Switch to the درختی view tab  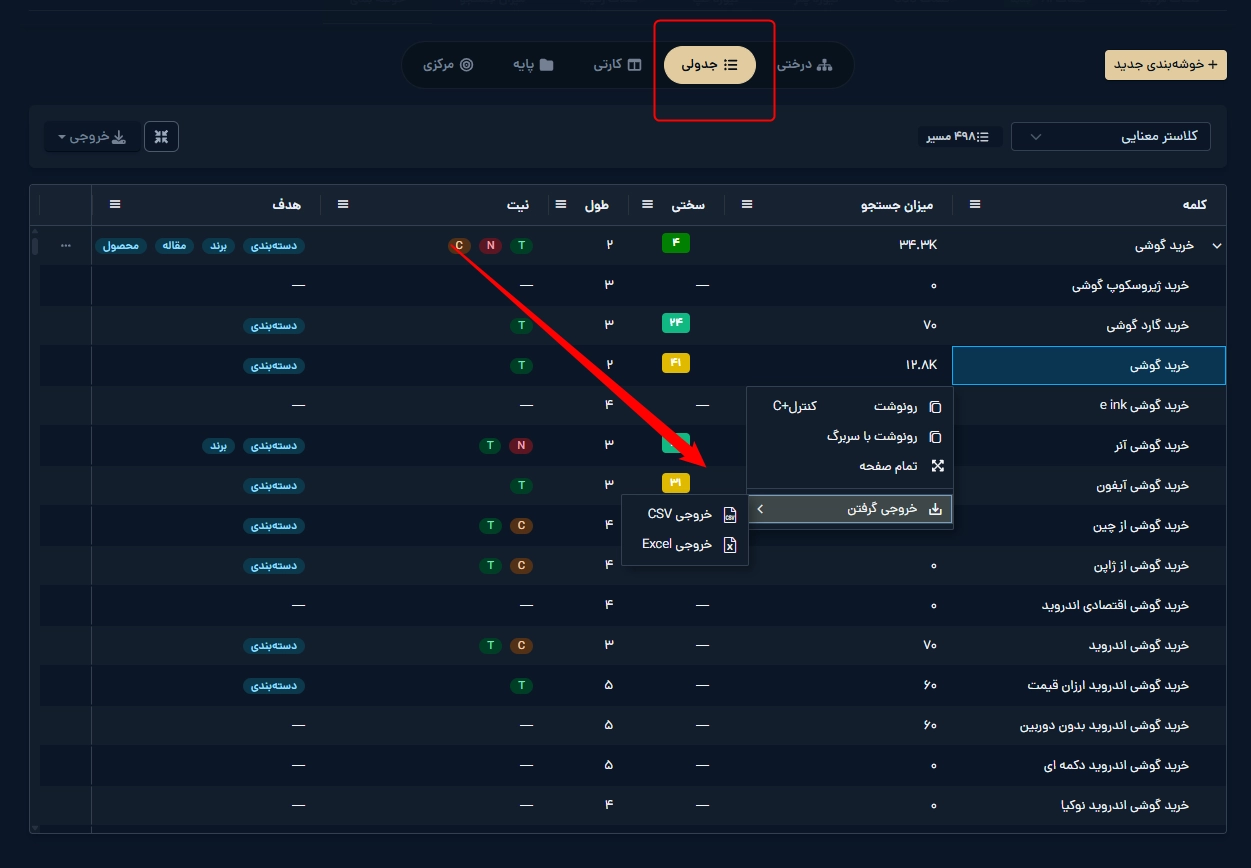coord(804,65)
